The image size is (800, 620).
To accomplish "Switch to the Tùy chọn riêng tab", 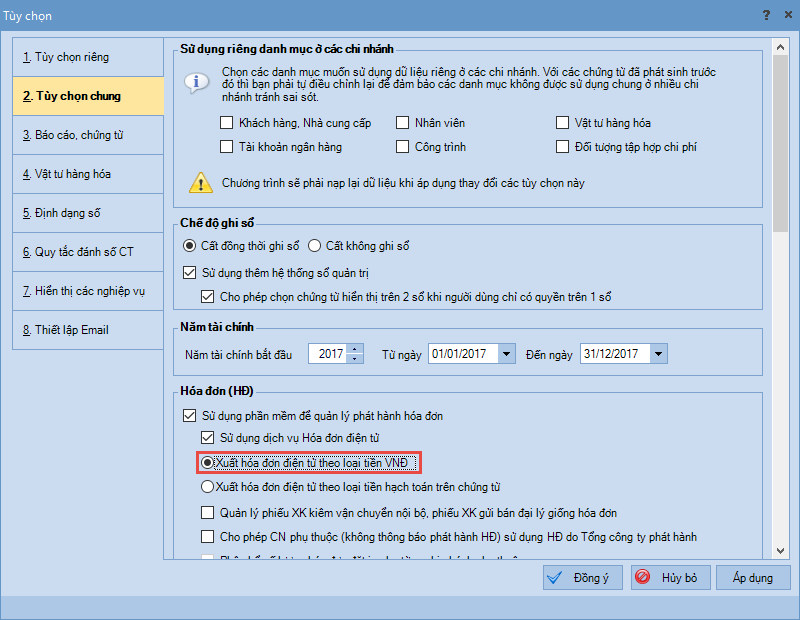I will coord(88,57).
